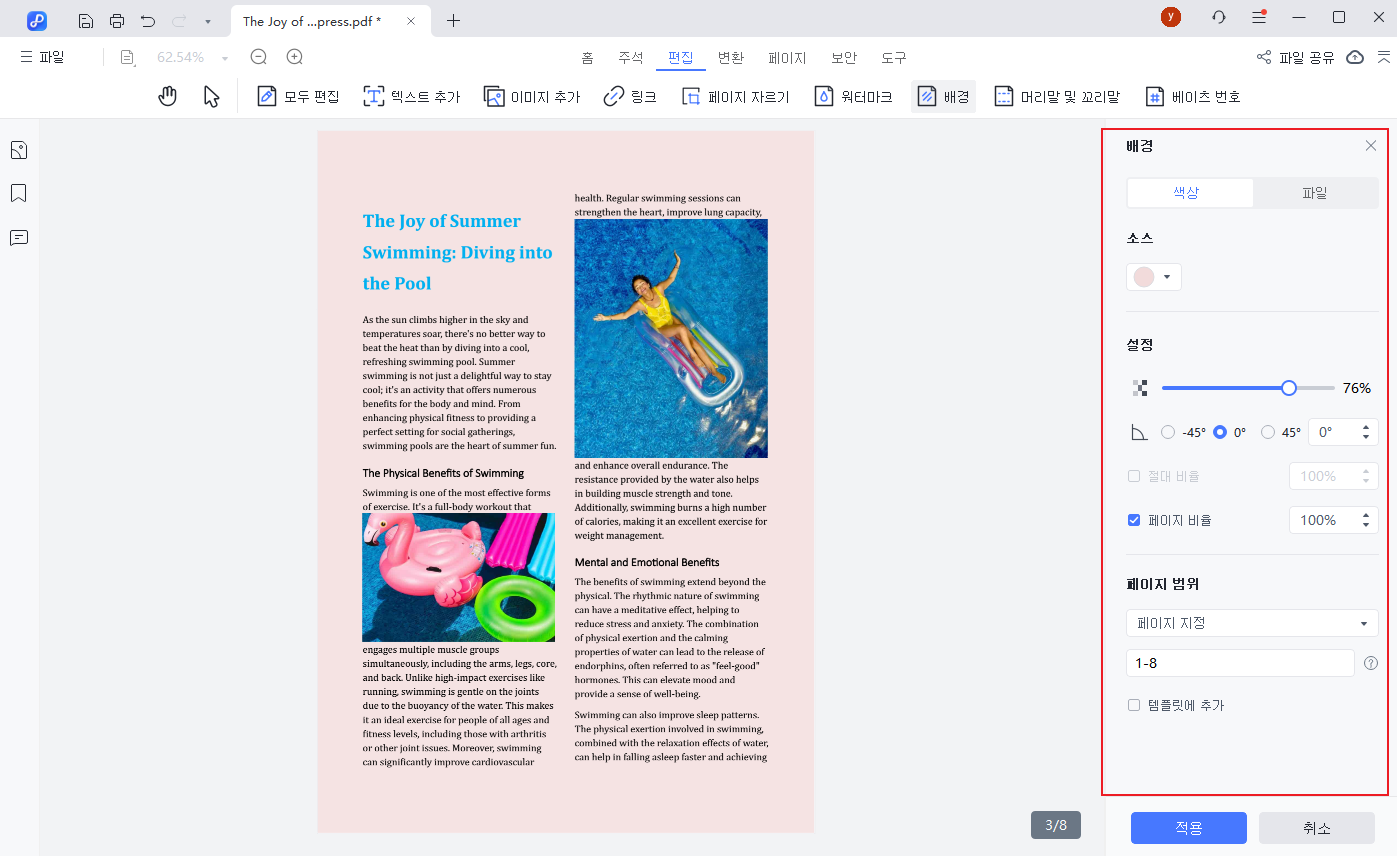
Task: Open the Crop Page (페이지 자르기) tool
Action: point(735,97)
